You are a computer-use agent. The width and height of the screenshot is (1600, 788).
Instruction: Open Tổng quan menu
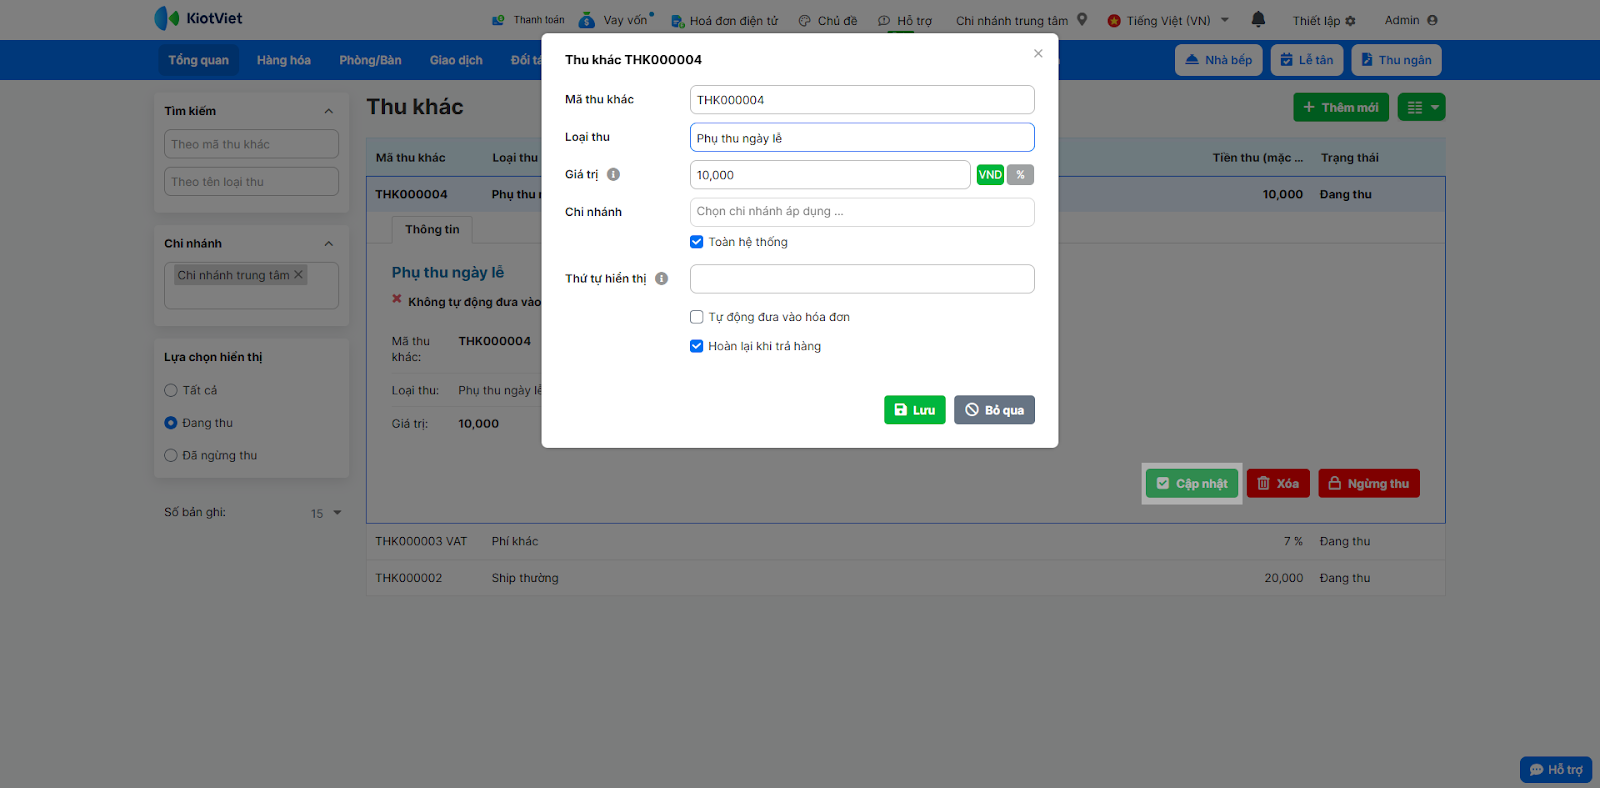(198, 60)
